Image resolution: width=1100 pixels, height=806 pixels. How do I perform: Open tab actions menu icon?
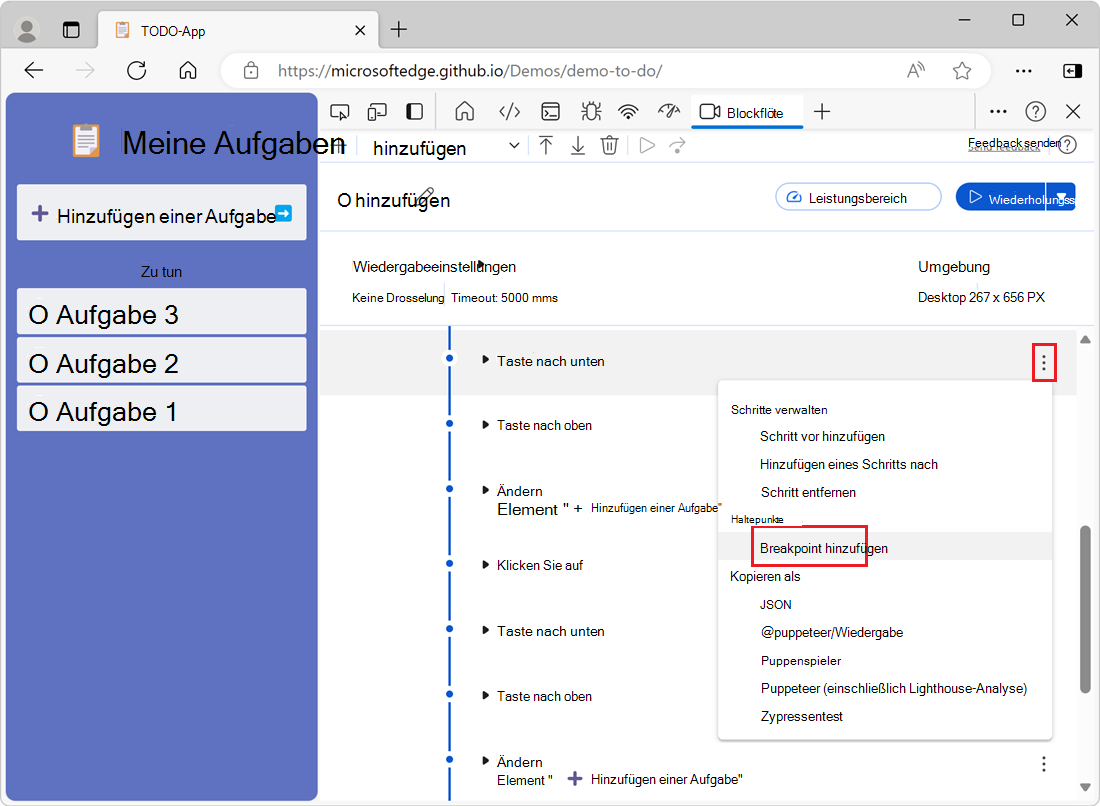(72, 30)
